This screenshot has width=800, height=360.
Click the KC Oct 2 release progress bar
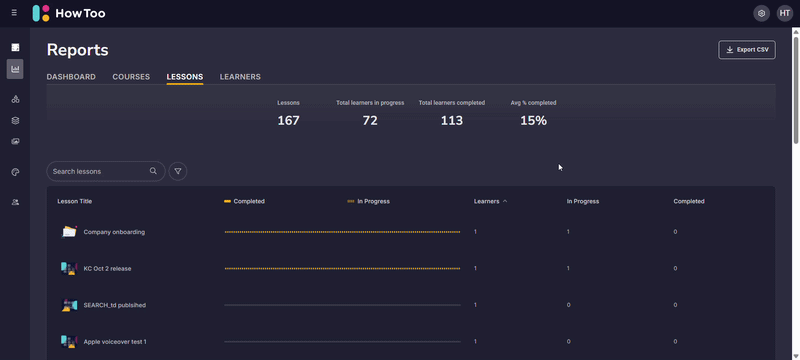pyautogui.click(x=342, y=269)
